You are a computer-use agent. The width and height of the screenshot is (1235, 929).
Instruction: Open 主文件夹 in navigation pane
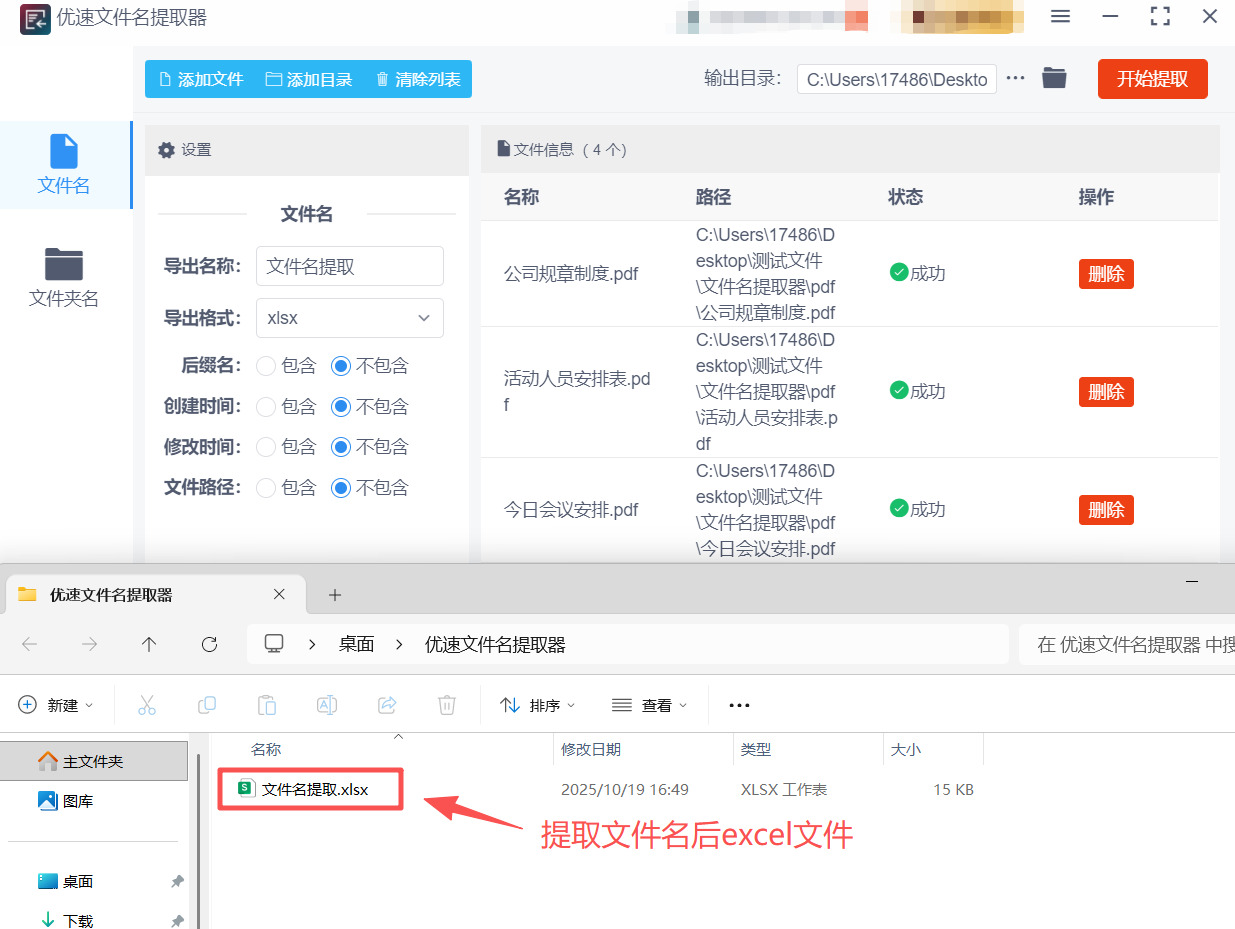pos(94,761)
